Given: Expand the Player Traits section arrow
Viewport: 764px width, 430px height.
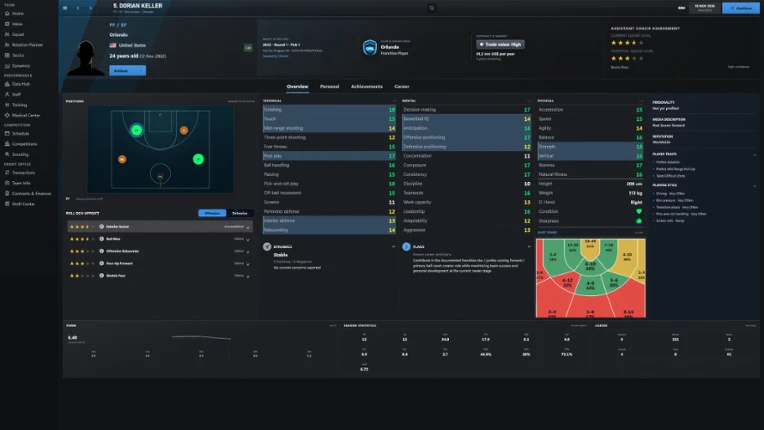Looking at the screenshot, I should tap(755, 154).
